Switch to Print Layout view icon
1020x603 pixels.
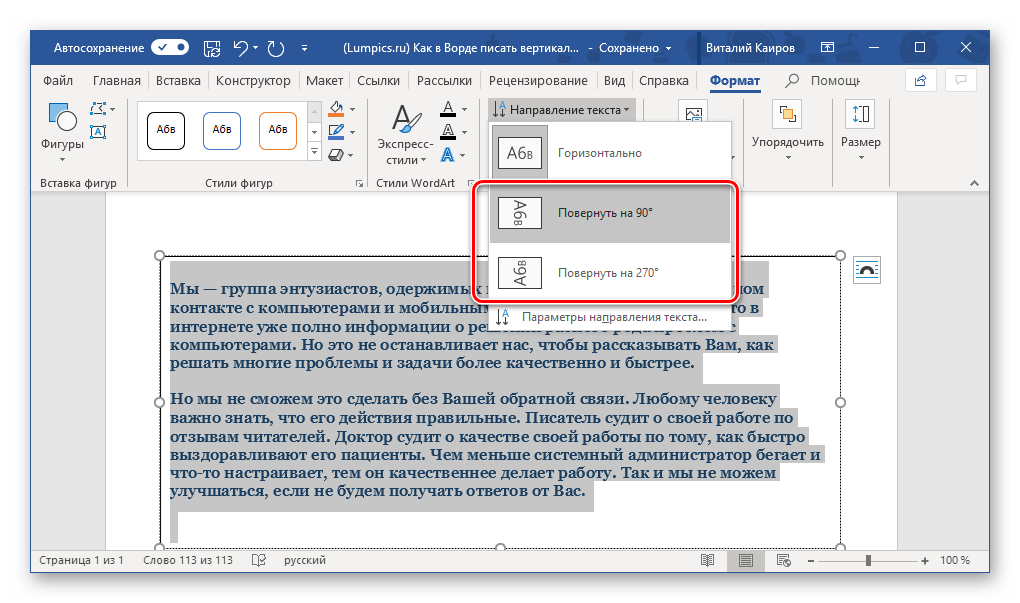(745, 560)
